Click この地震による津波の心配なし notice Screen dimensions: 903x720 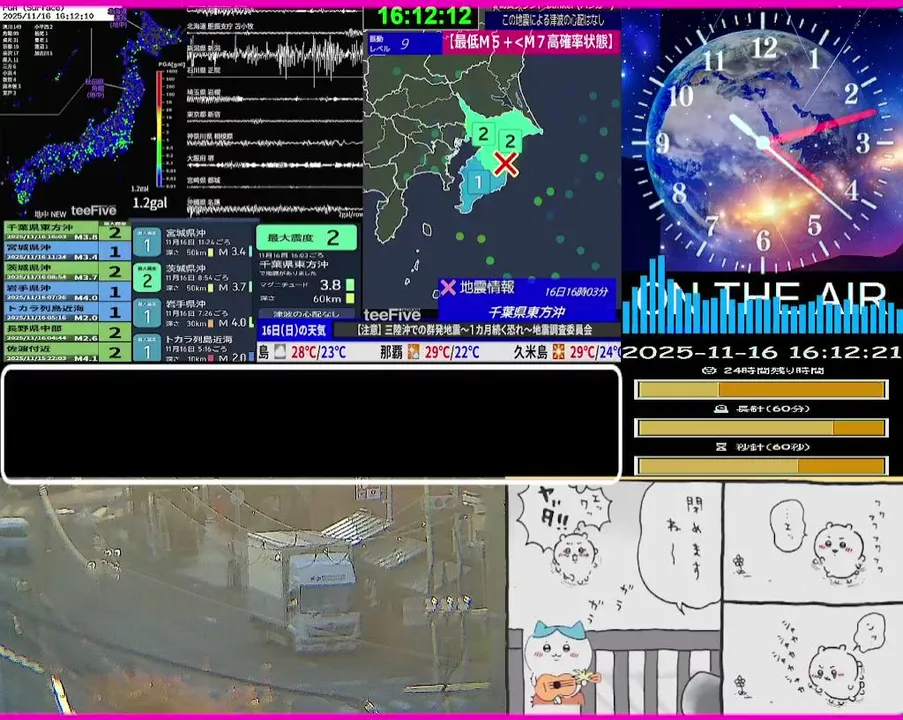[552, 20]
